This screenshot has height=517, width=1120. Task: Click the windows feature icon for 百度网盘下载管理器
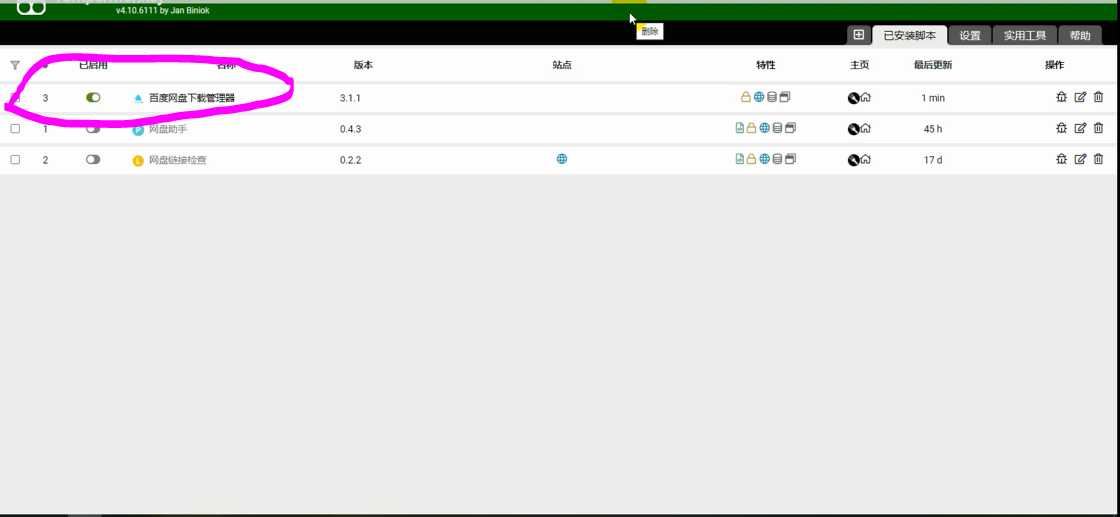[x=785, y=96]
